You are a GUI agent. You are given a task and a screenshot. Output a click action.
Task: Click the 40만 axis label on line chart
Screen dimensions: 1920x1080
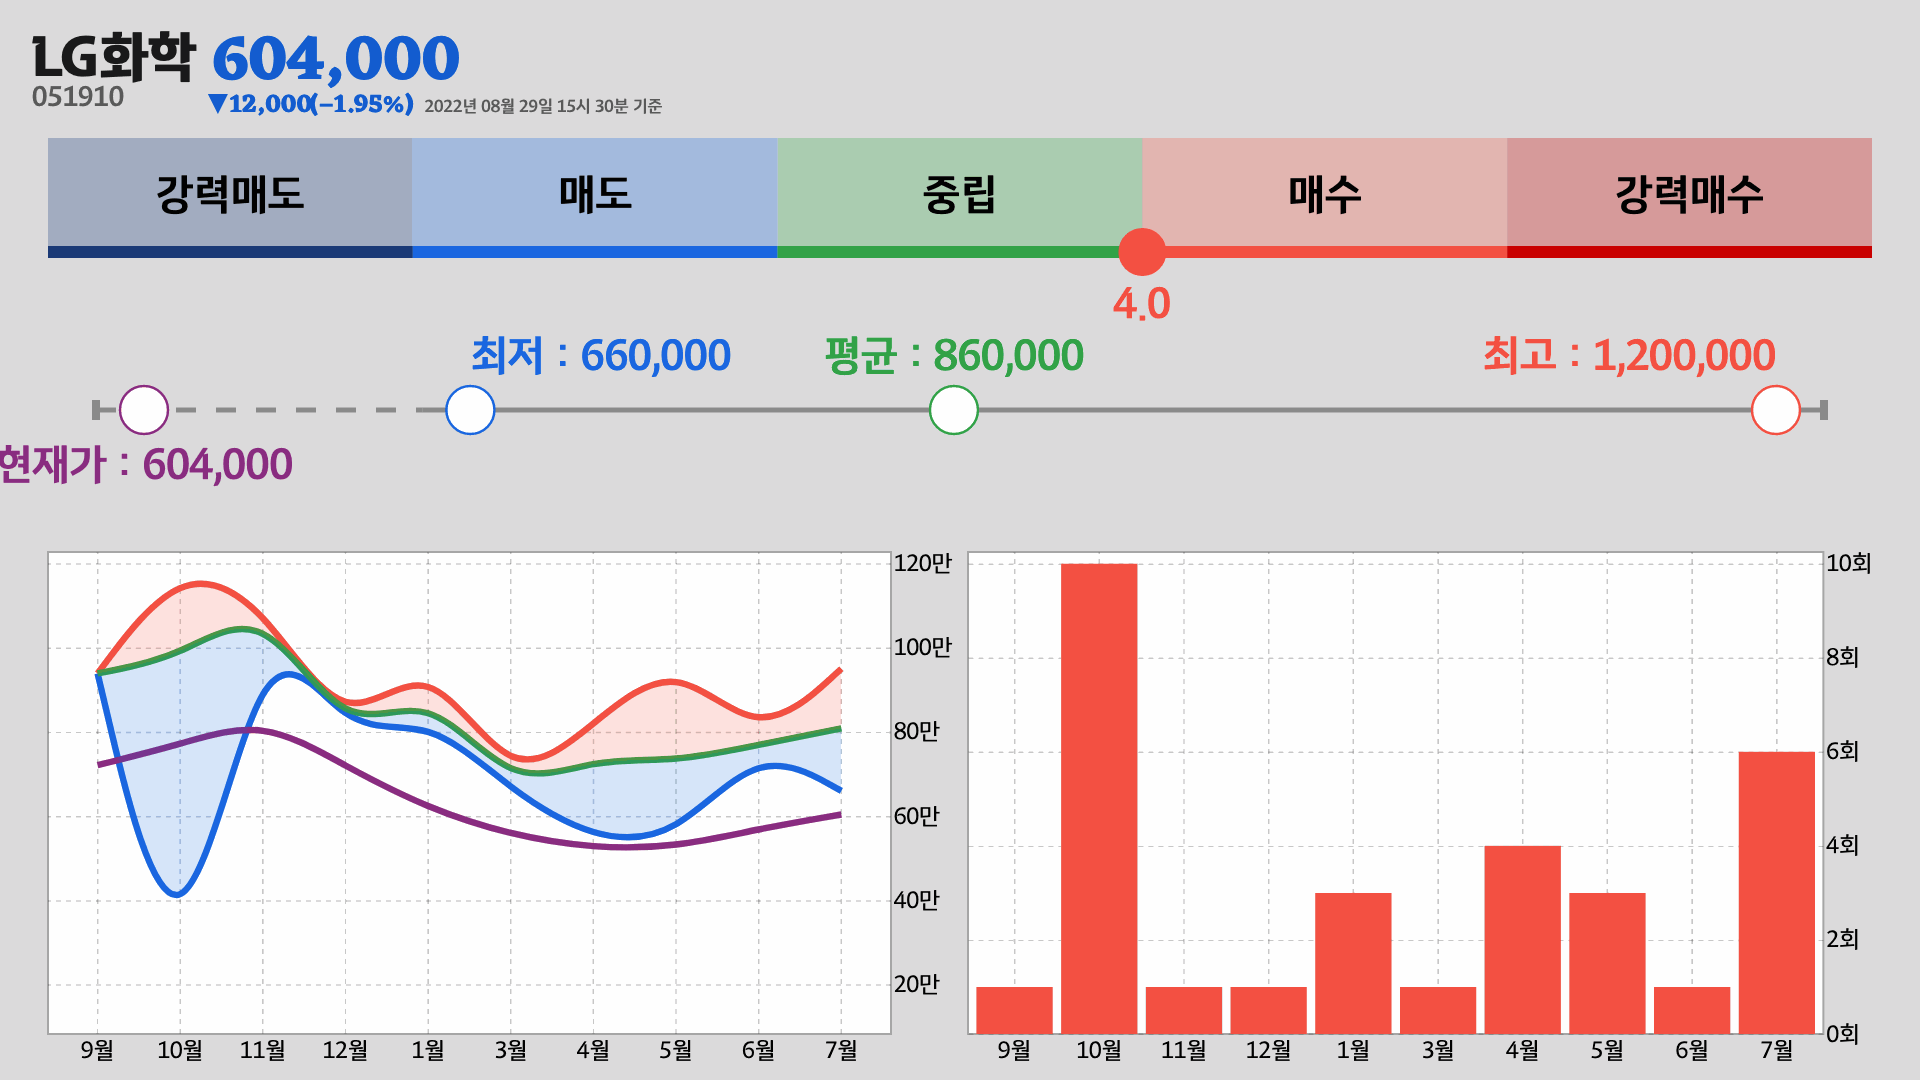pos(917,900)
